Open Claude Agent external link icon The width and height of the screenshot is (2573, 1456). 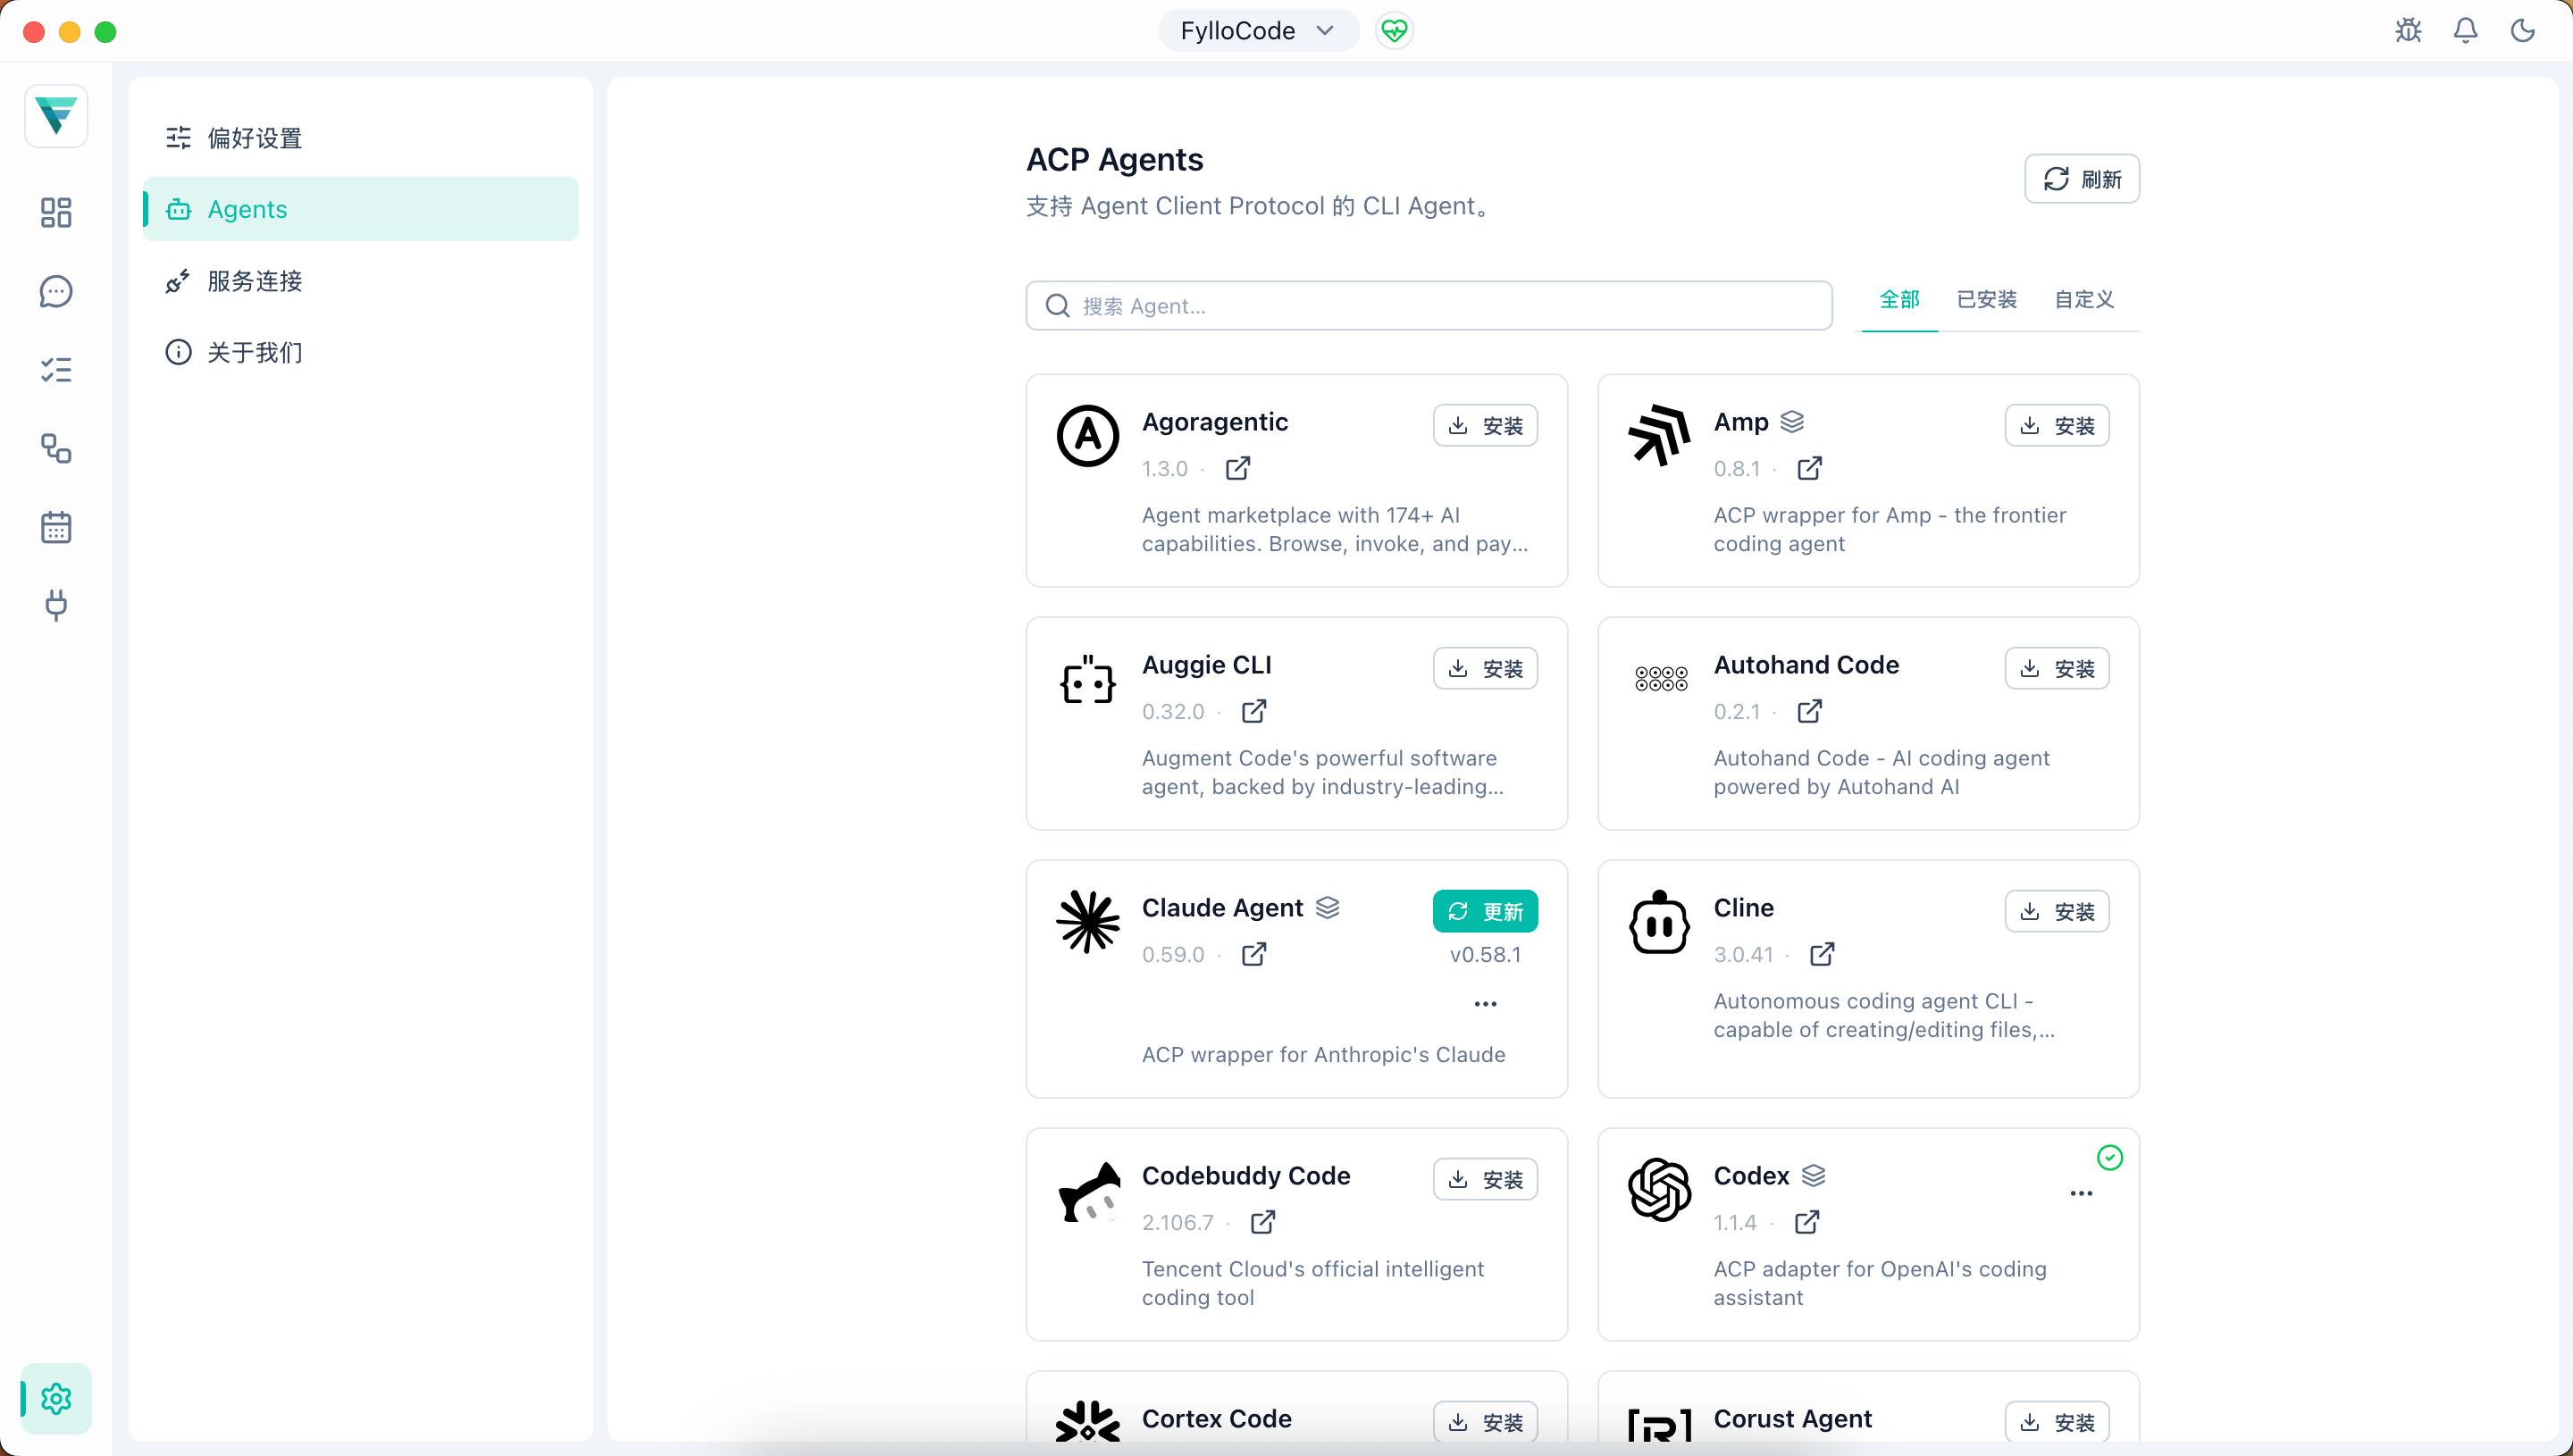click(1254, 954)
